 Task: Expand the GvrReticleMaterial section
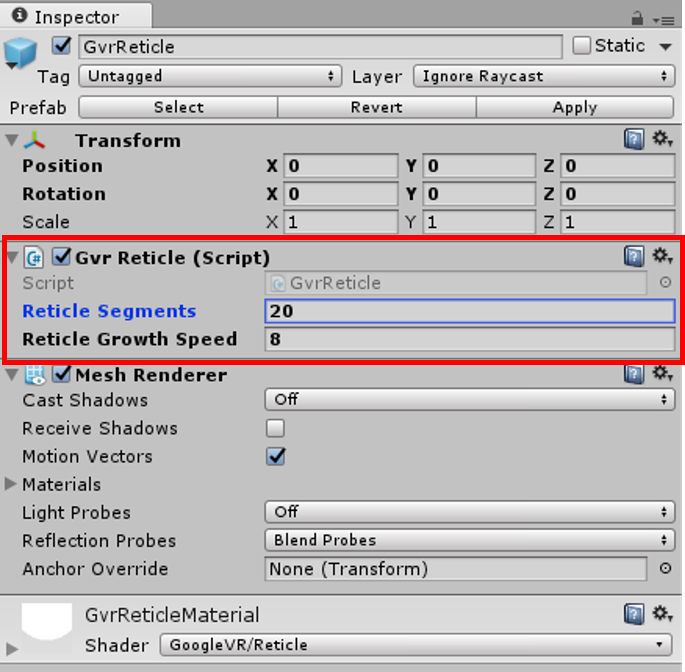pos(12,648)
